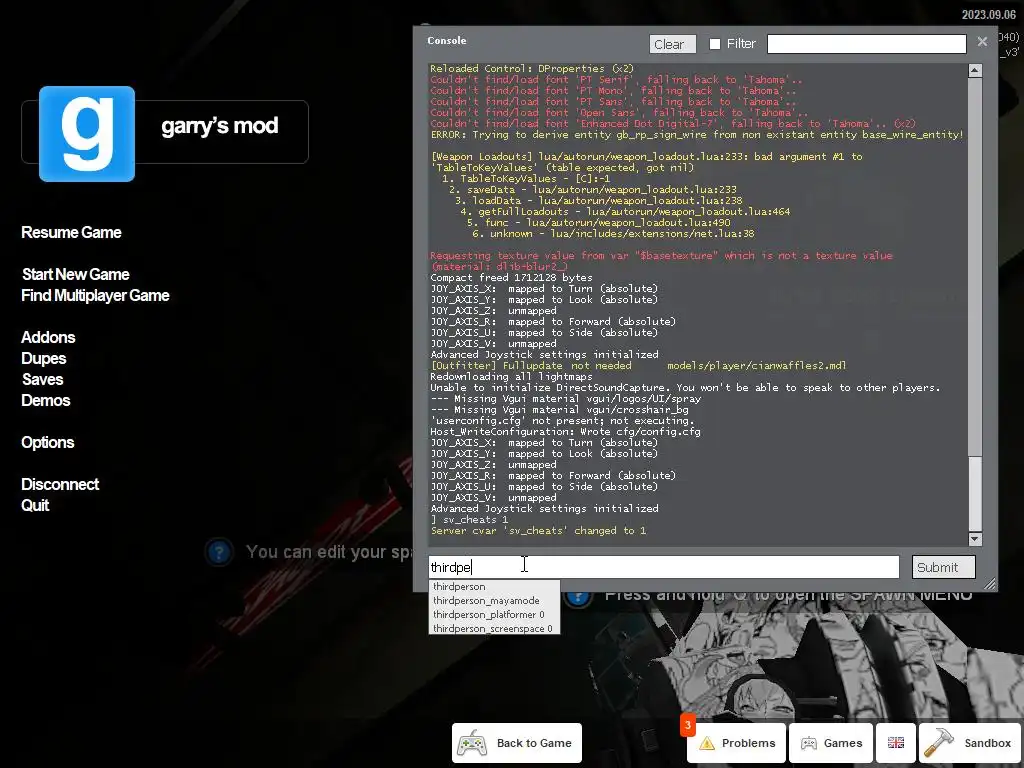Select Start New Game

pyautogui.click(x=76, y=274)
